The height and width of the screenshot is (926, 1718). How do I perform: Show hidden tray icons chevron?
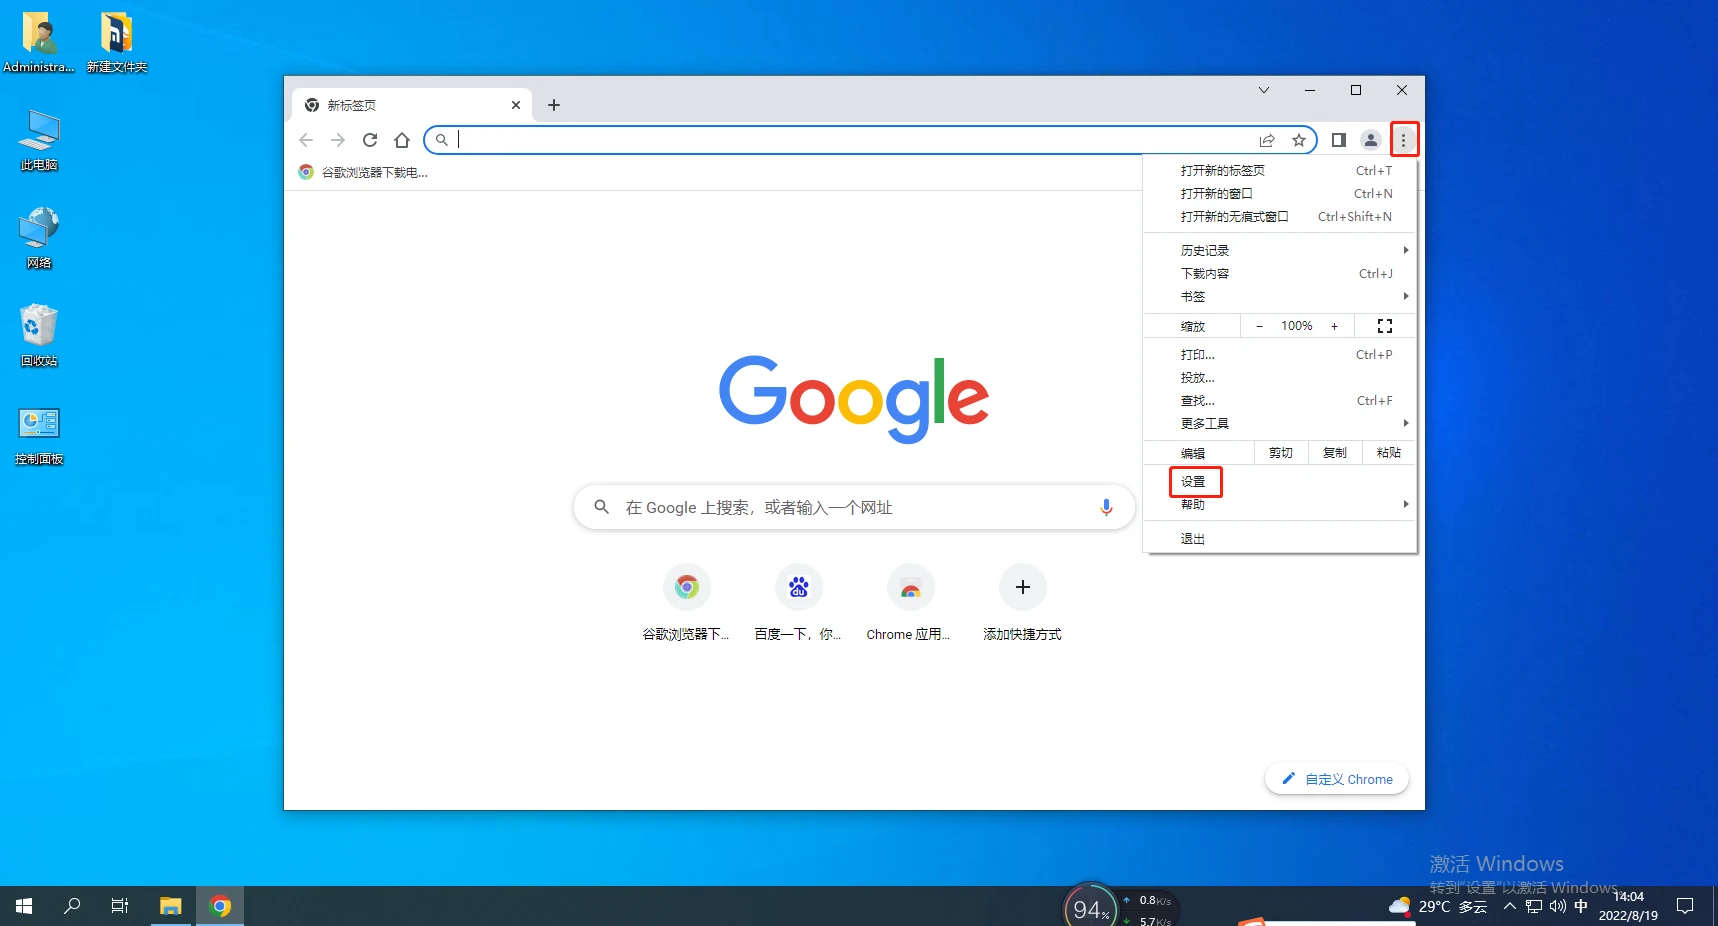(x=1510, y=906)
